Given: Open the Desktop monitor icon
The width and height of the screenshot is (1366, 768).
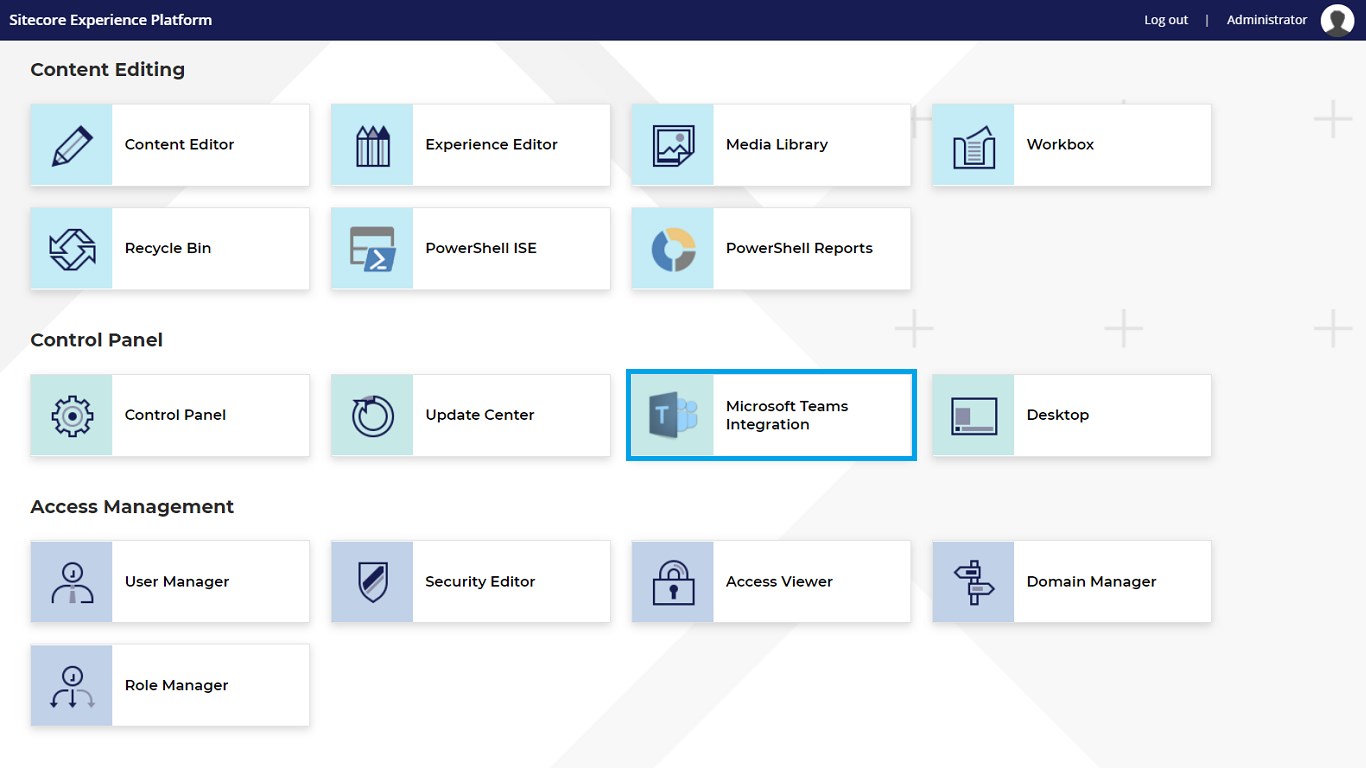Looking at the screenshot, I should tap(974, 416).
